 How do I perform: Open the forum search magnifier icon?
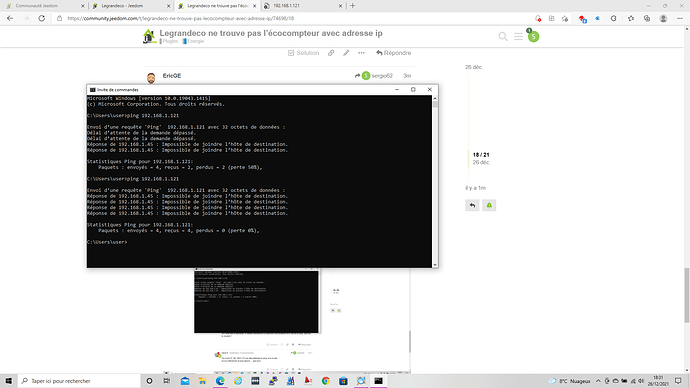pyautogui.click(x=503, y=37)
